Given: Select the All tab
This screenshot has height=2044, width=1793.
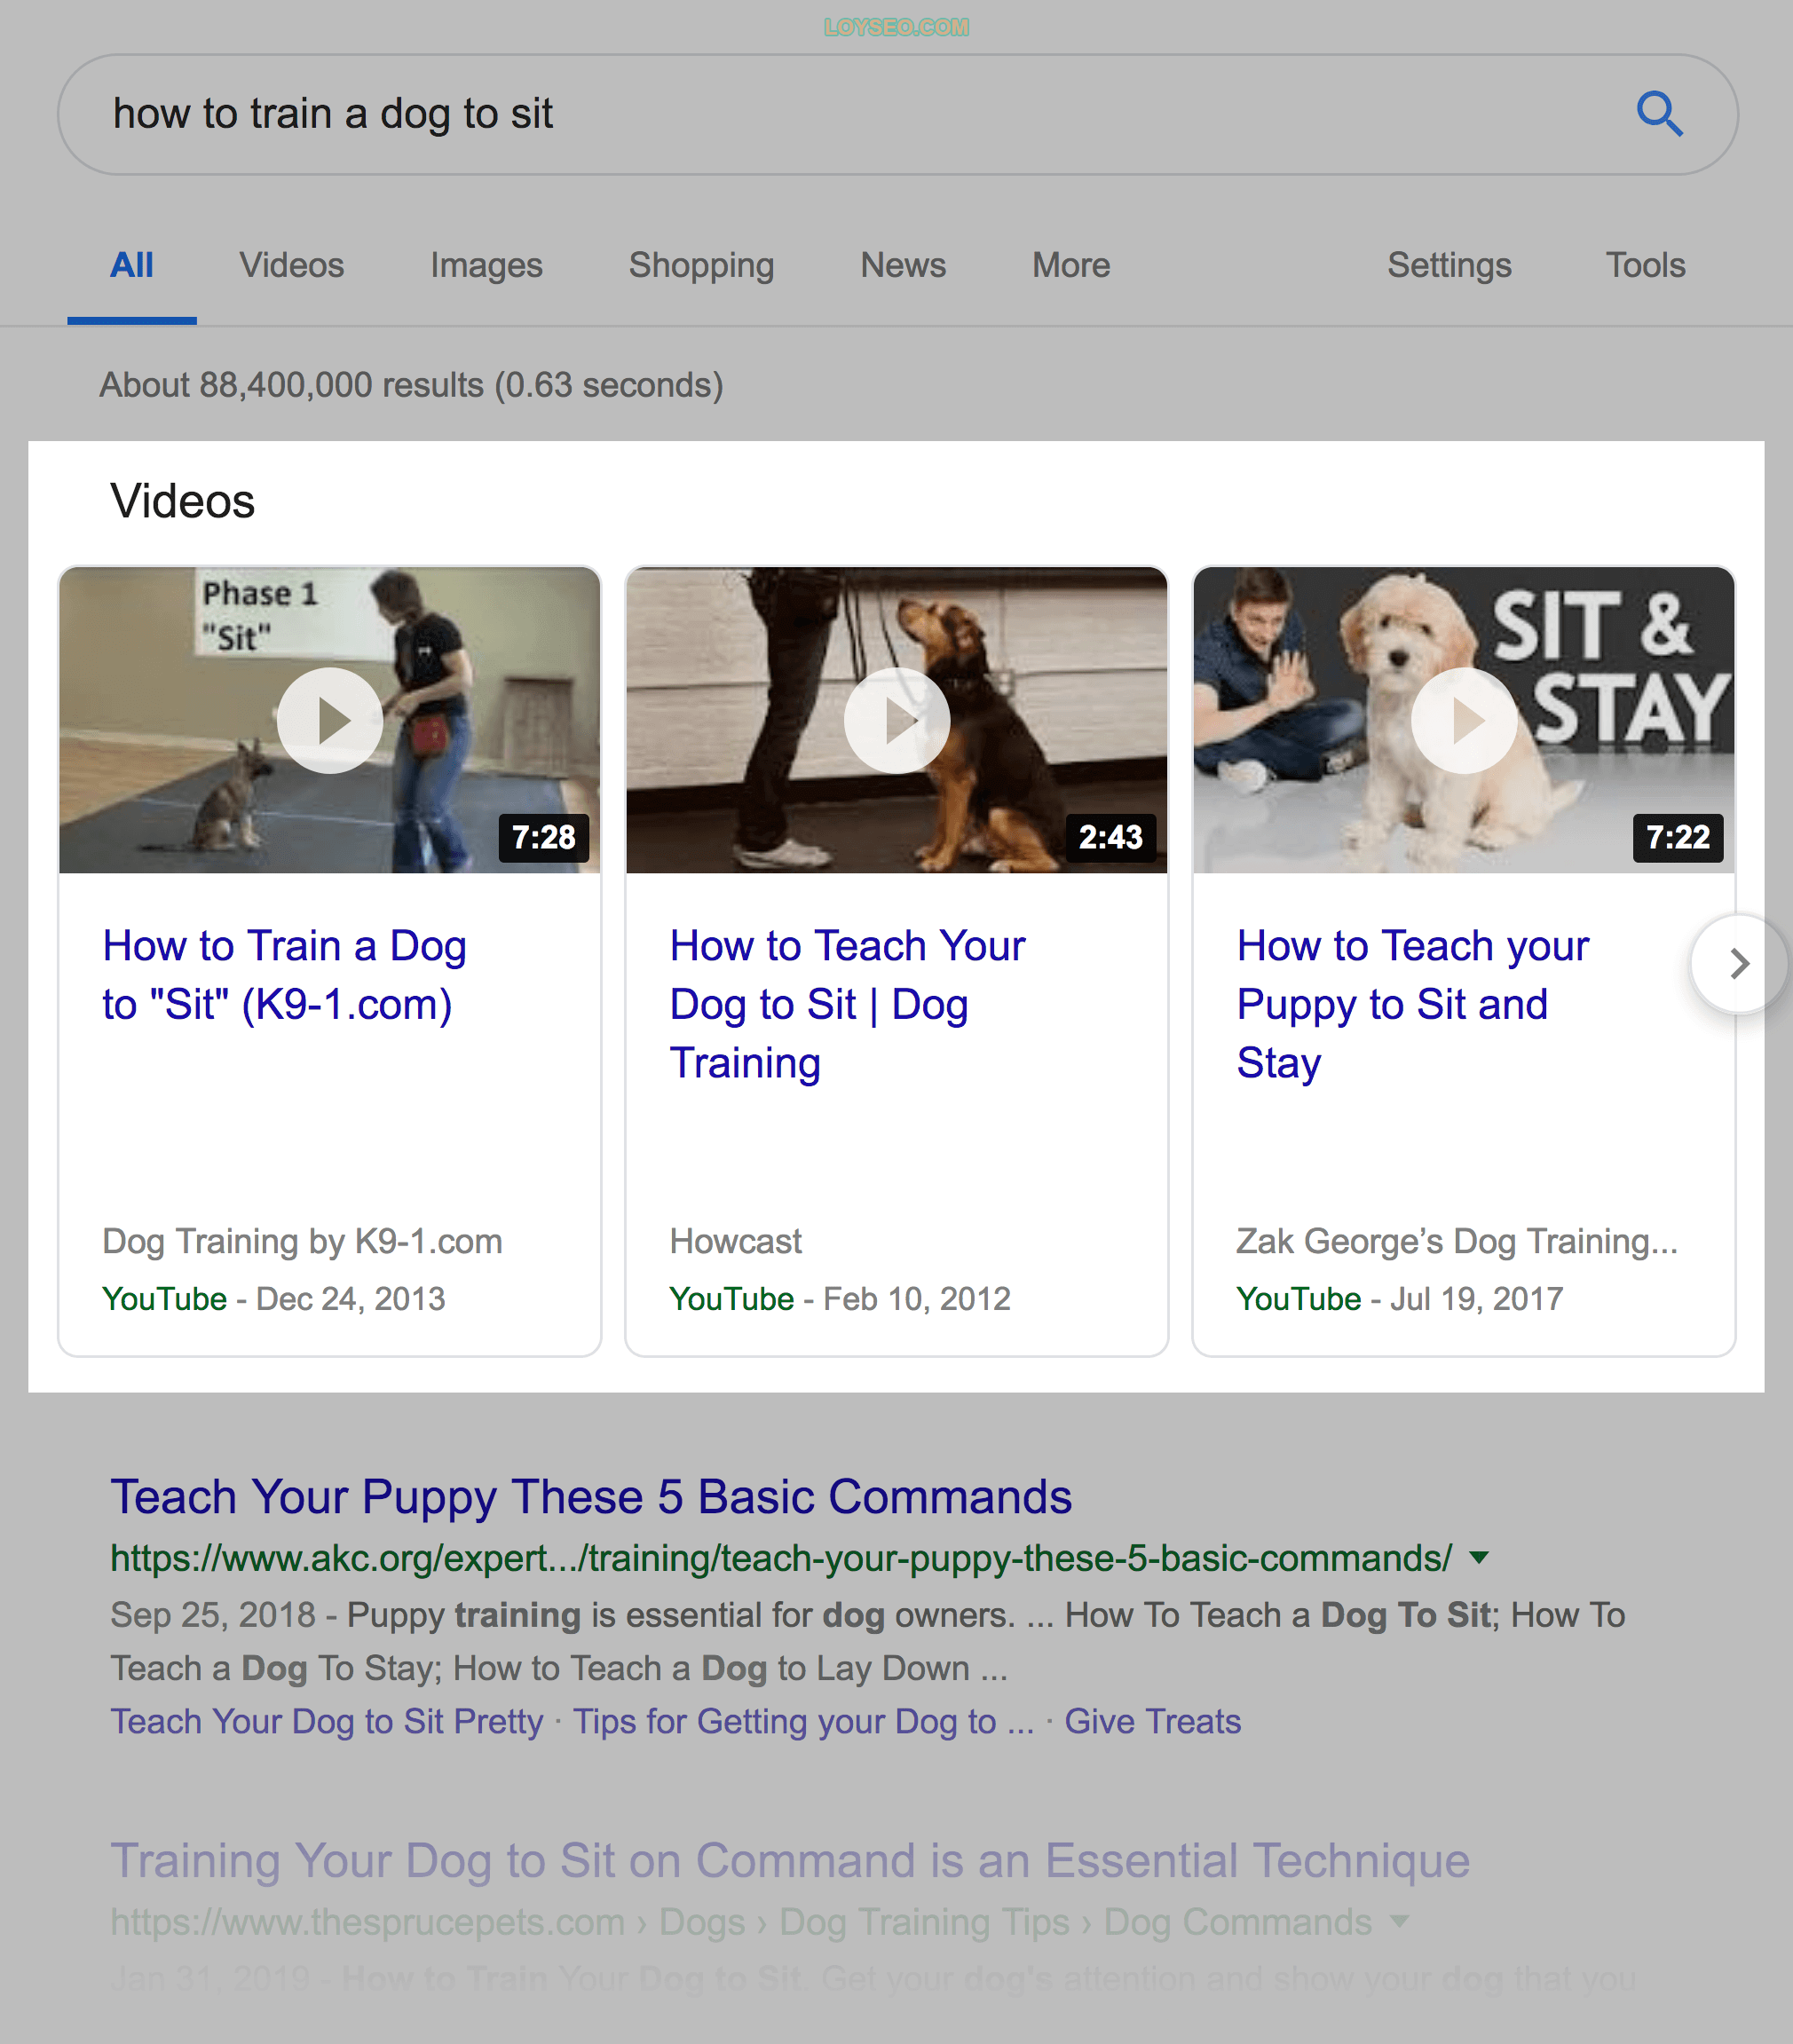Looking at the screenshot, I should [x=131, y=265].
